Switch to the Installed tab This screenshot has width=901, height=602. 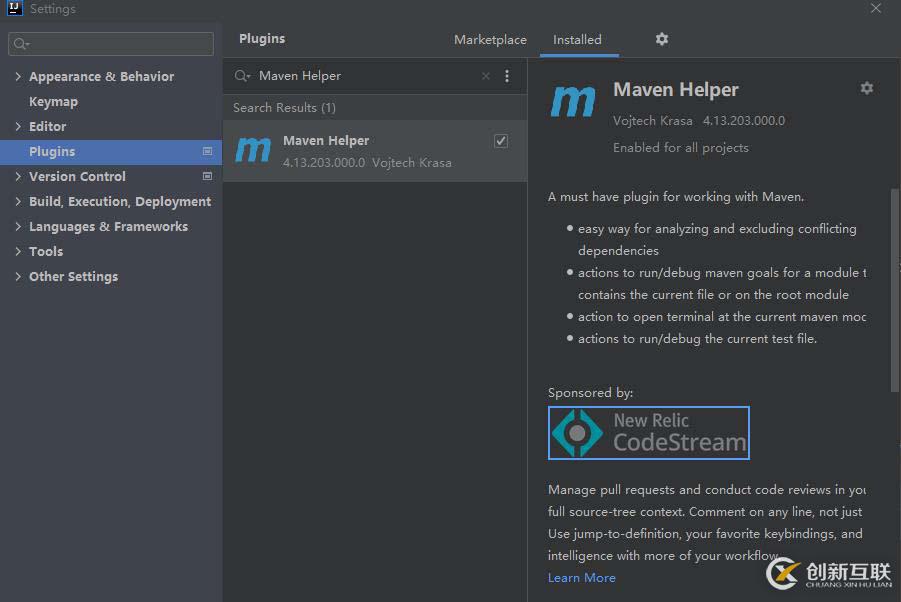577,40
